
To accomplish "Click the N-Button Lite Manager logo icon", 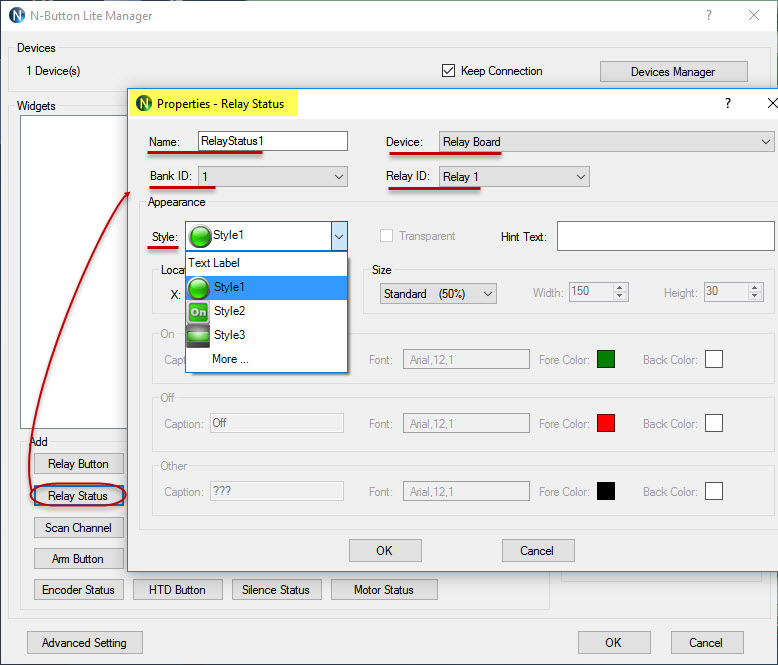I will click(x=16, y=15).
